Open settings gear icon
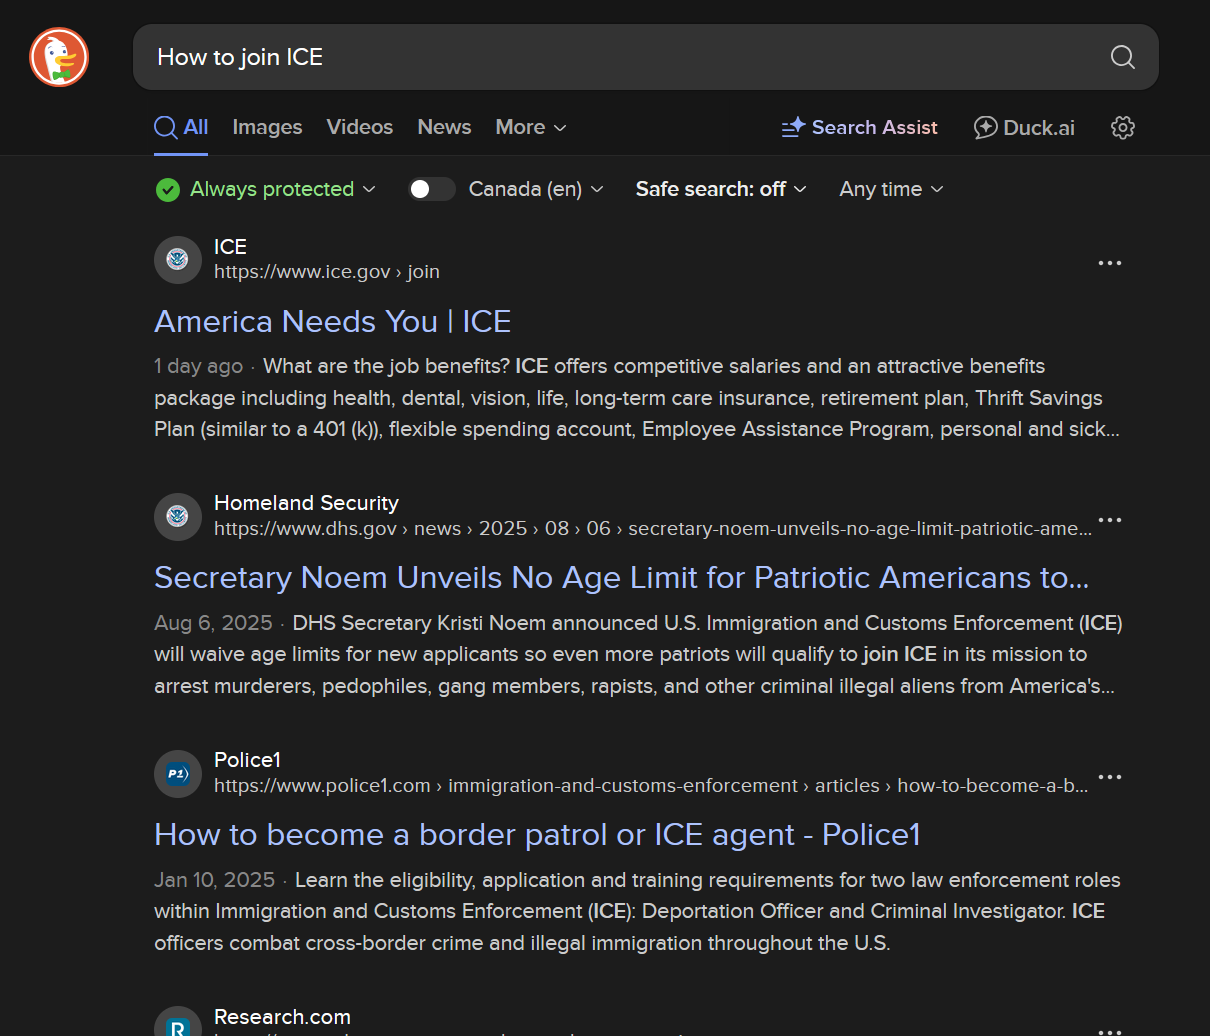 coord(1123,127)
